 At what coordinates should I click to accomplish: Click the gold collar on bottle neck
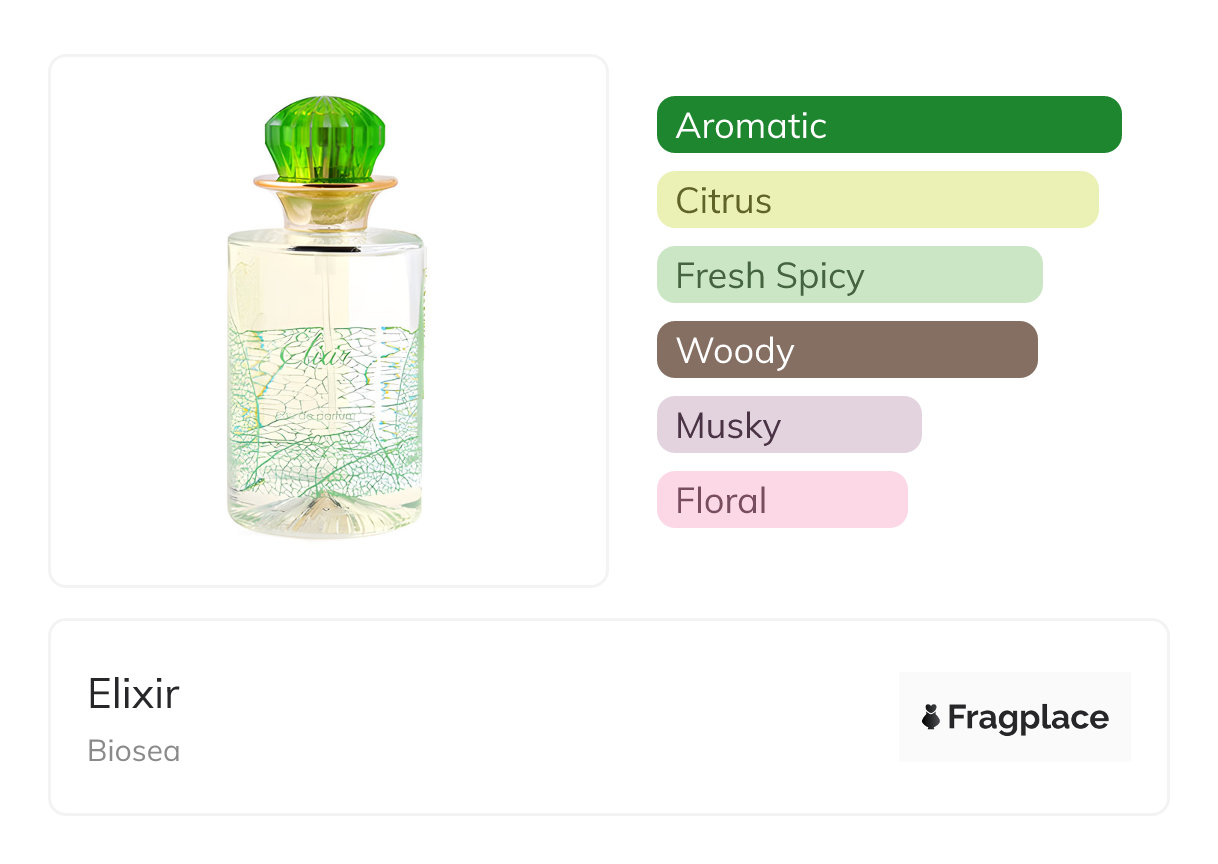(x=325, y=186)
